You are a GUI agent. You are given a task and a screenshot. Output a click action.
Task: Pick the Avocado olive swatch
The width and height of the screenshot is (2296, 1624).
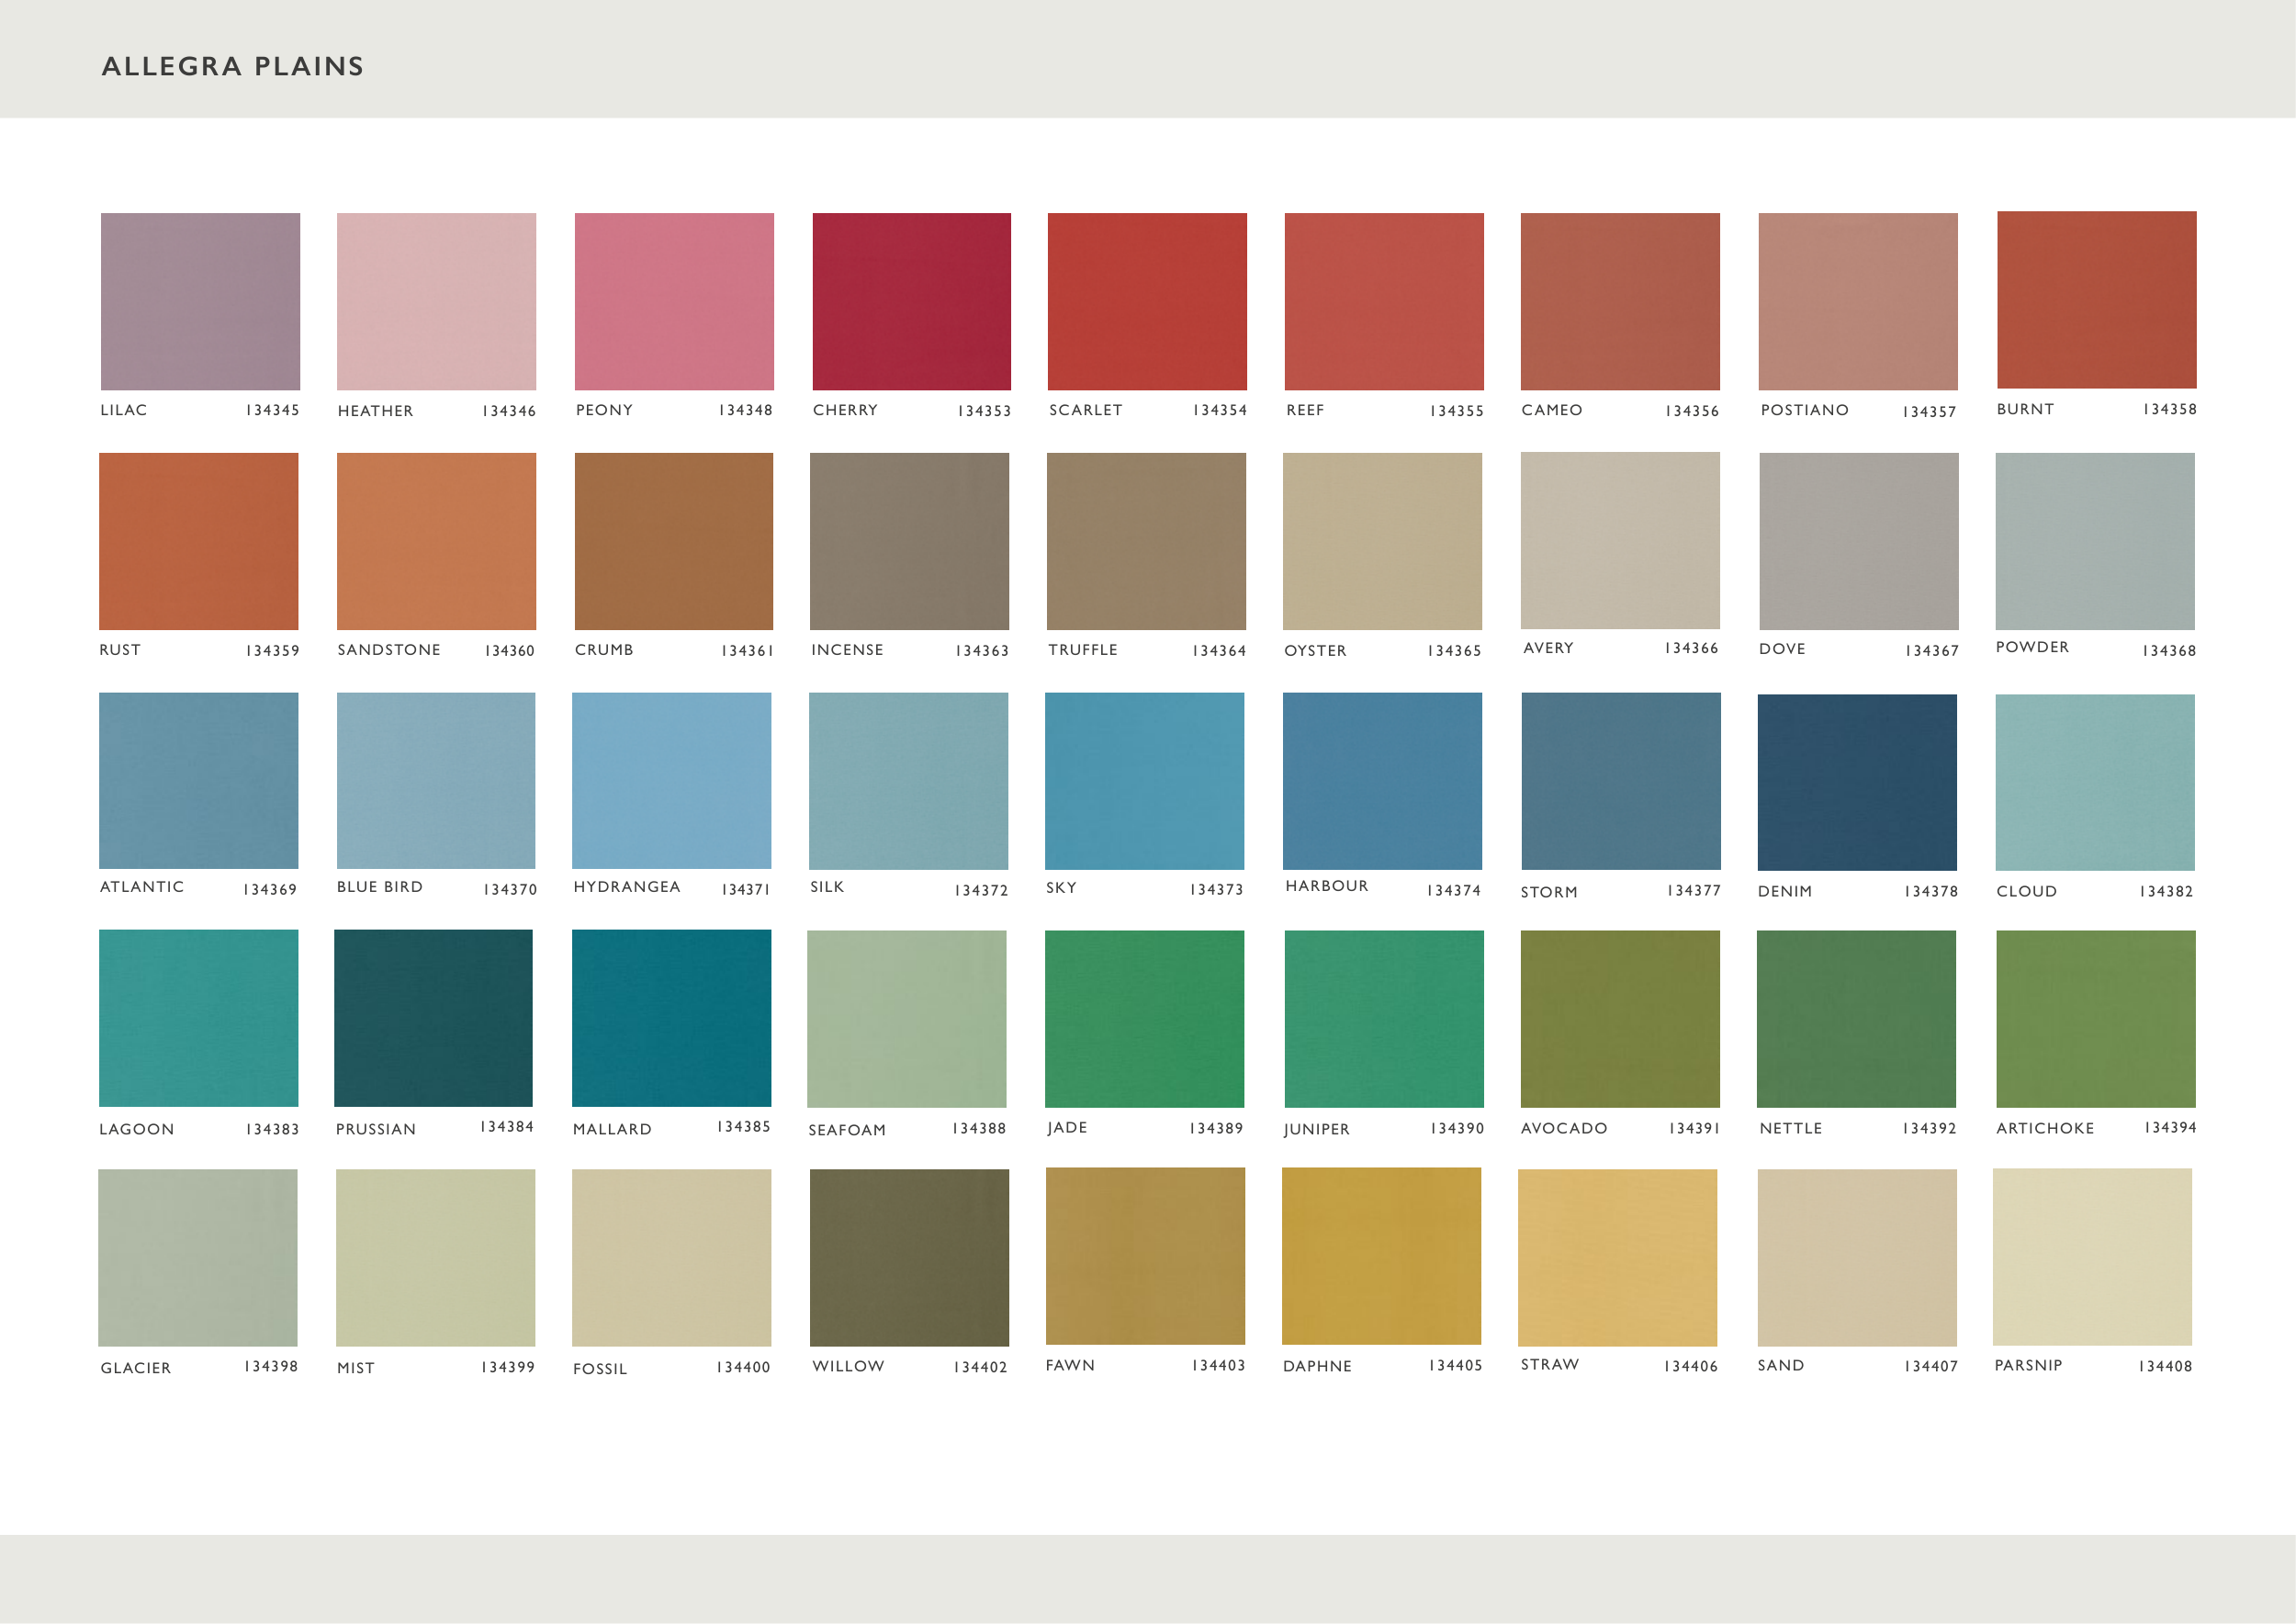(x=1620, y=1019)
